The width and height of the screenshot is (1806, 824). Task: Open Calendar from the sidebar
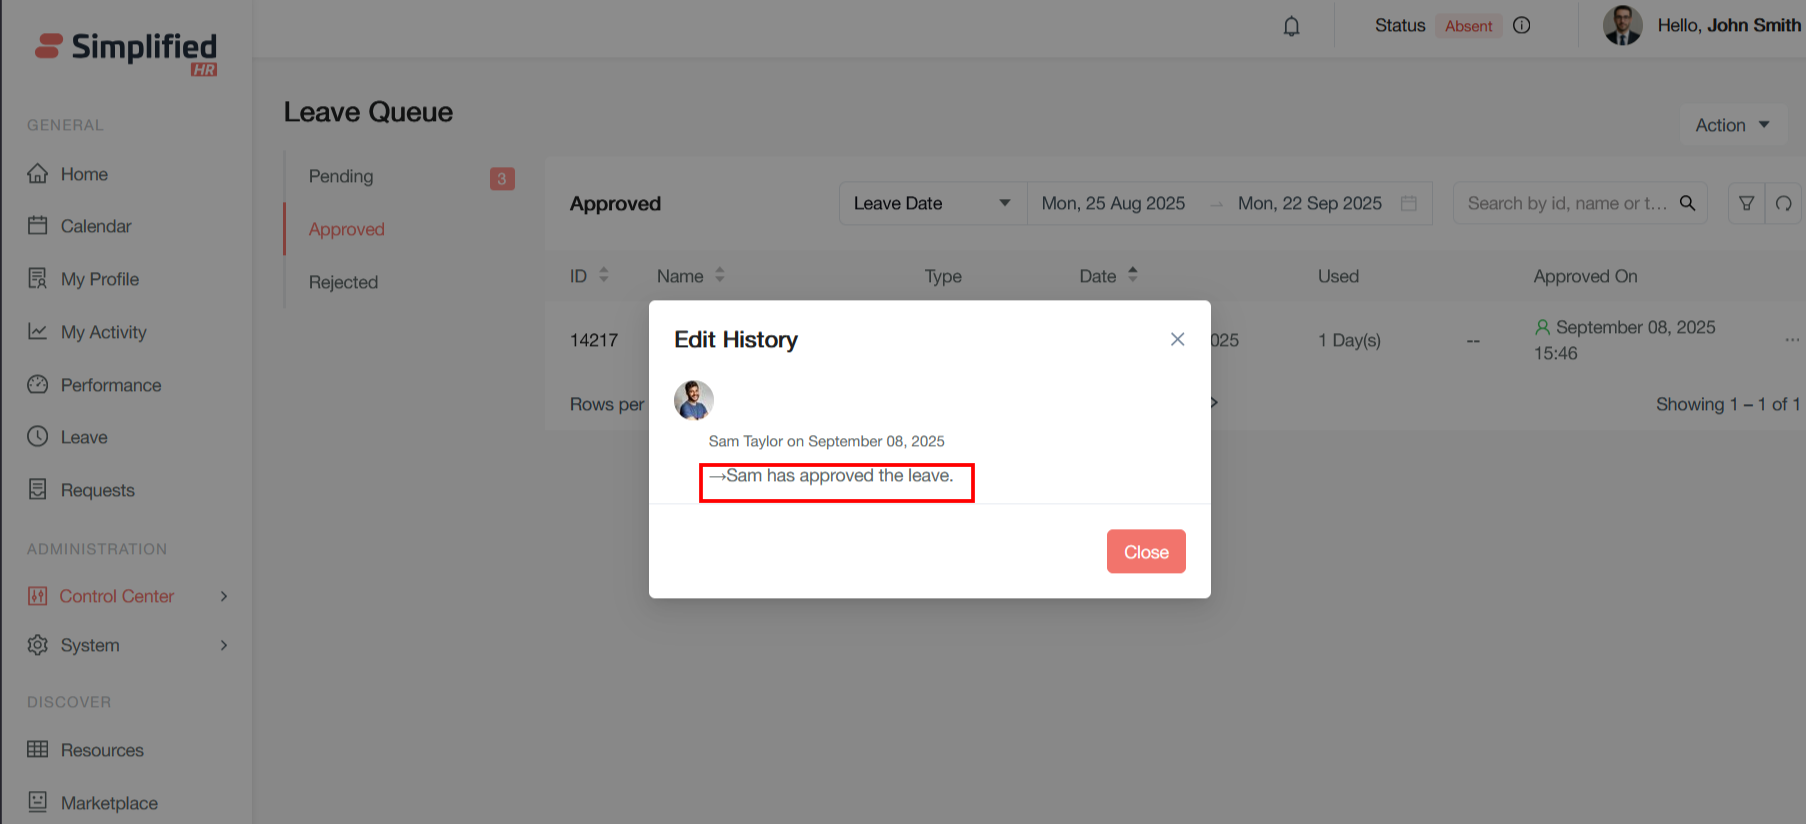click(95, 226)
